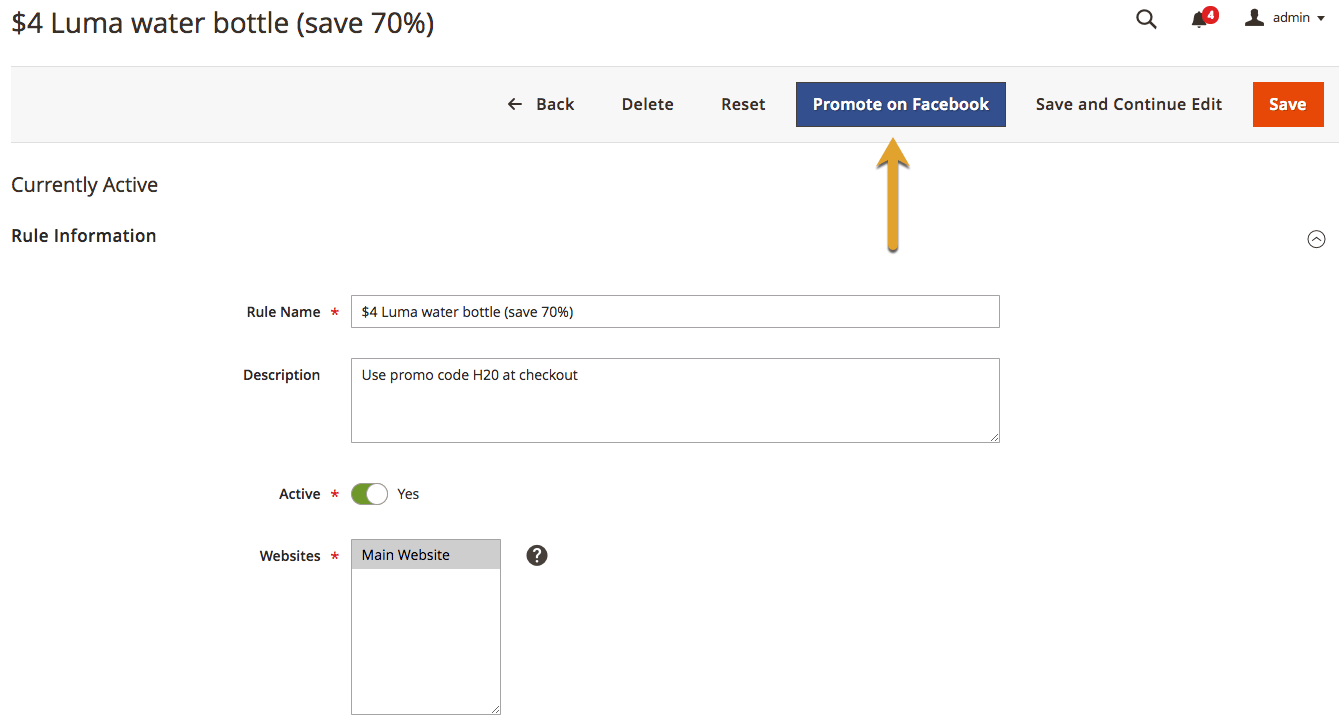Viewport: 1344px width, 728px height.
Task: Open the admin account dropdown arrow
Action: point(1321,19)
